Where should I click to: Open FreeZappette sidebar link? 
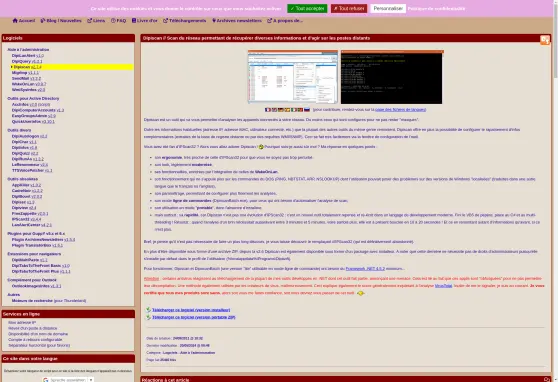(30, 214)
